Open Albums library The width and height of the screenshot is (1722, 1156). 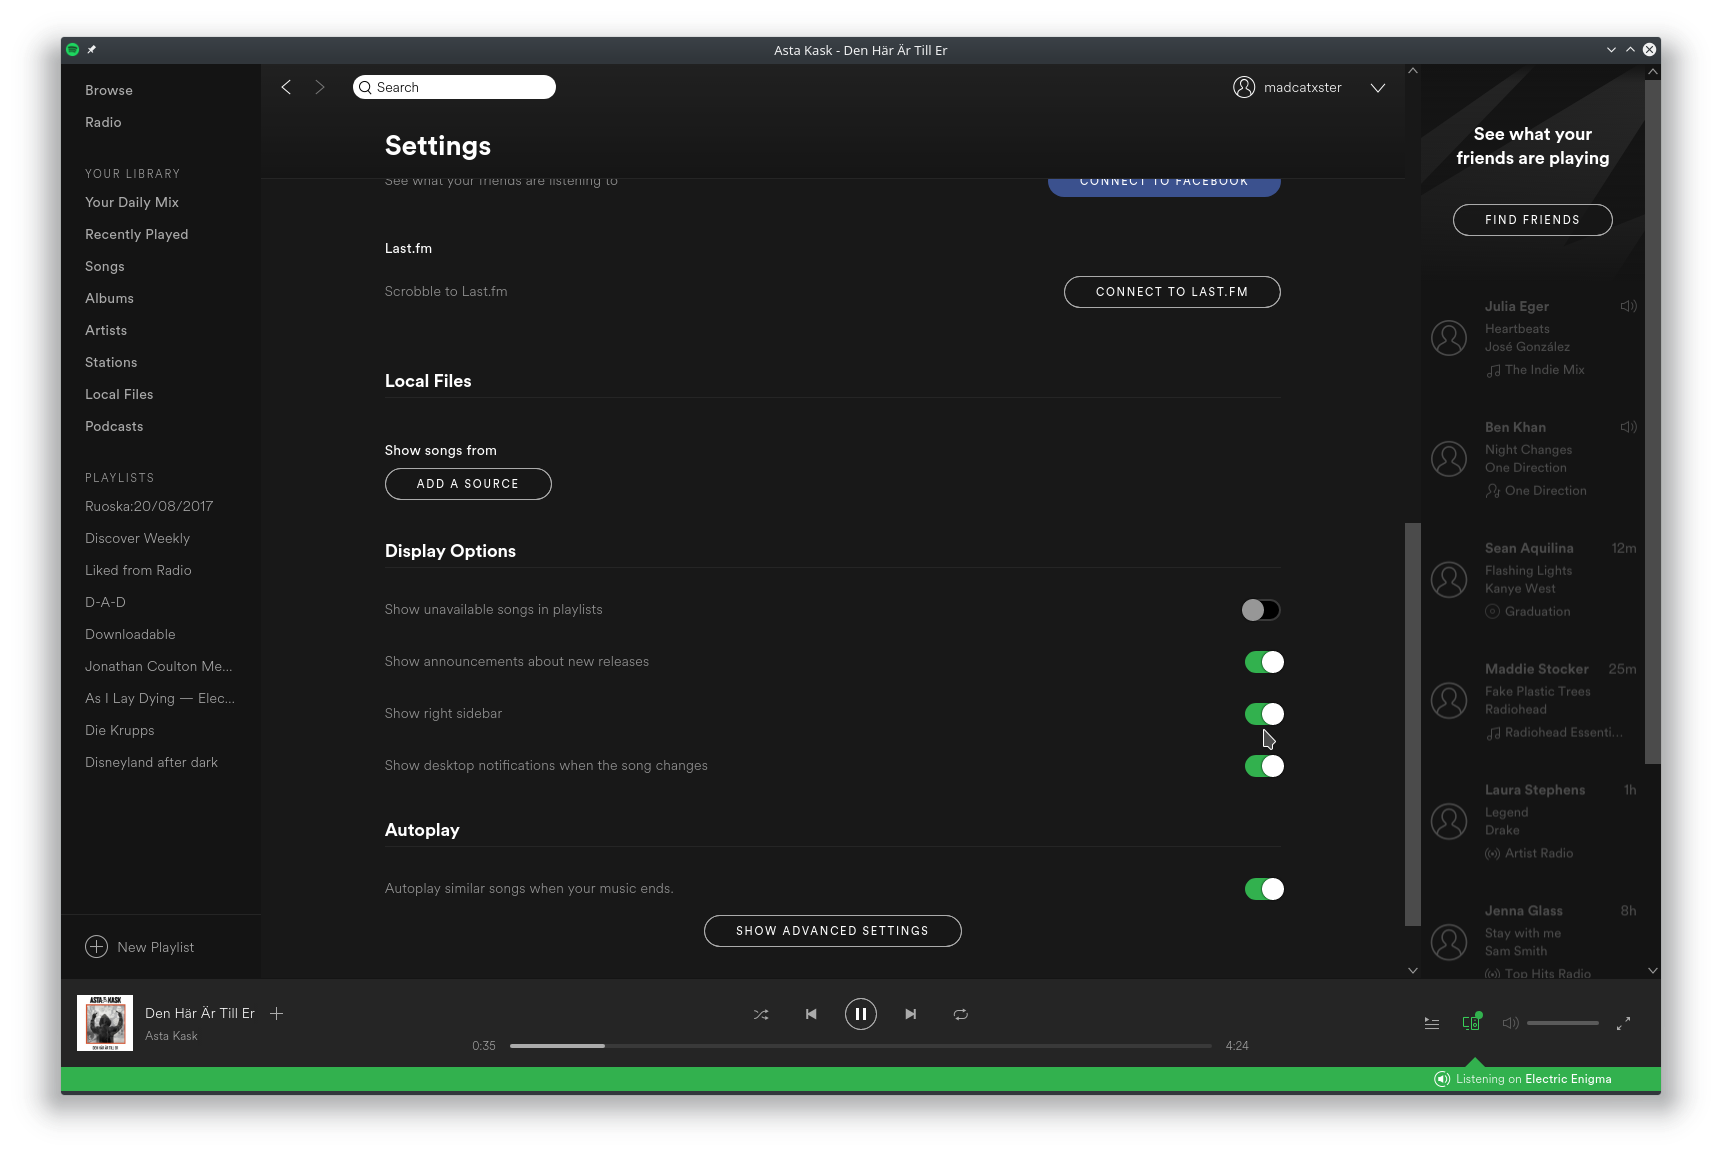109,298
